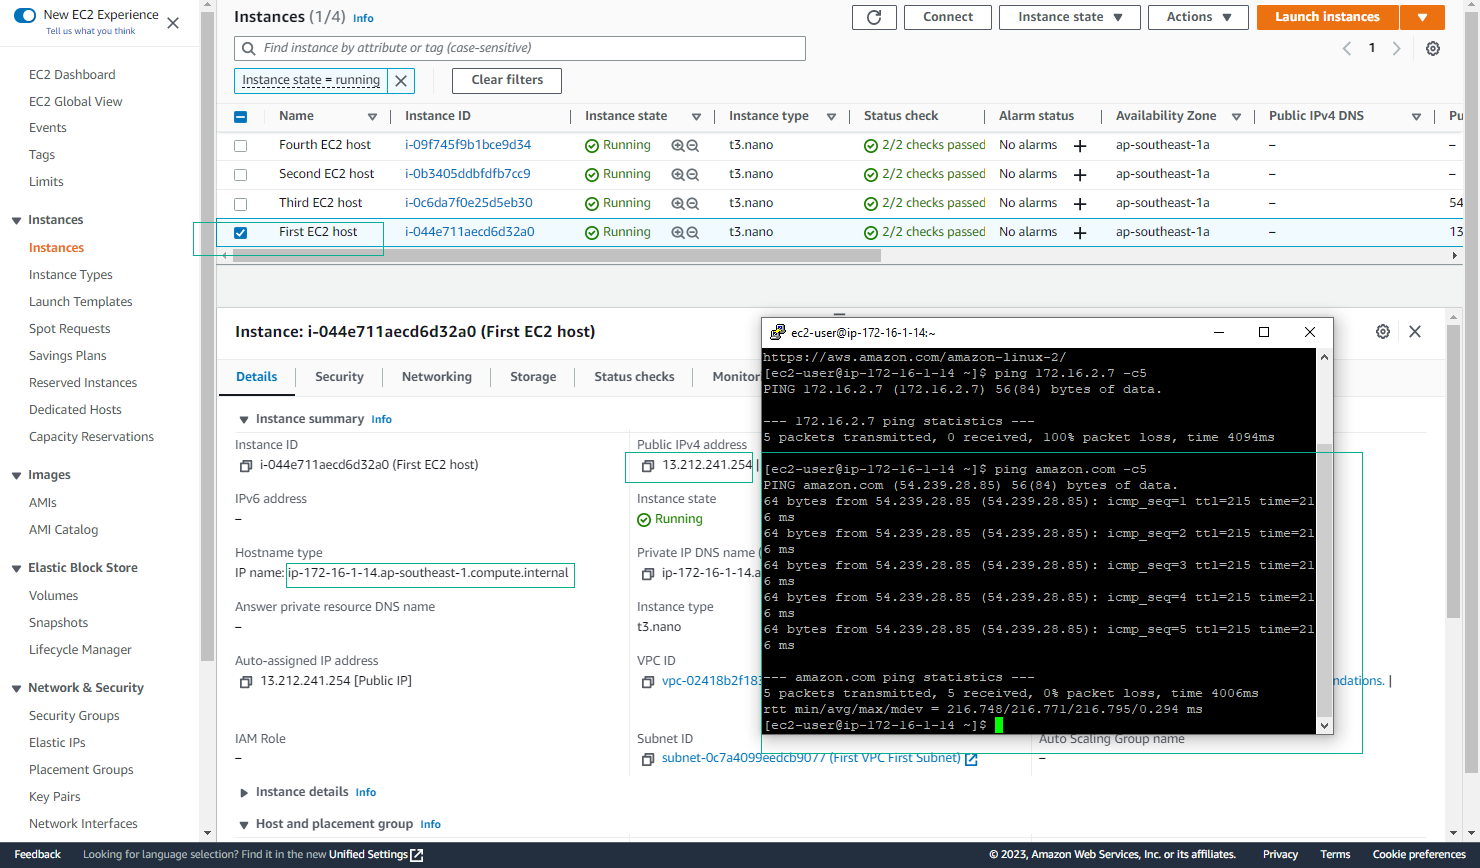1480x868 pixels.
Task: Zoom in icon for Second EC2 host
Action: click(x=678, y=175)
